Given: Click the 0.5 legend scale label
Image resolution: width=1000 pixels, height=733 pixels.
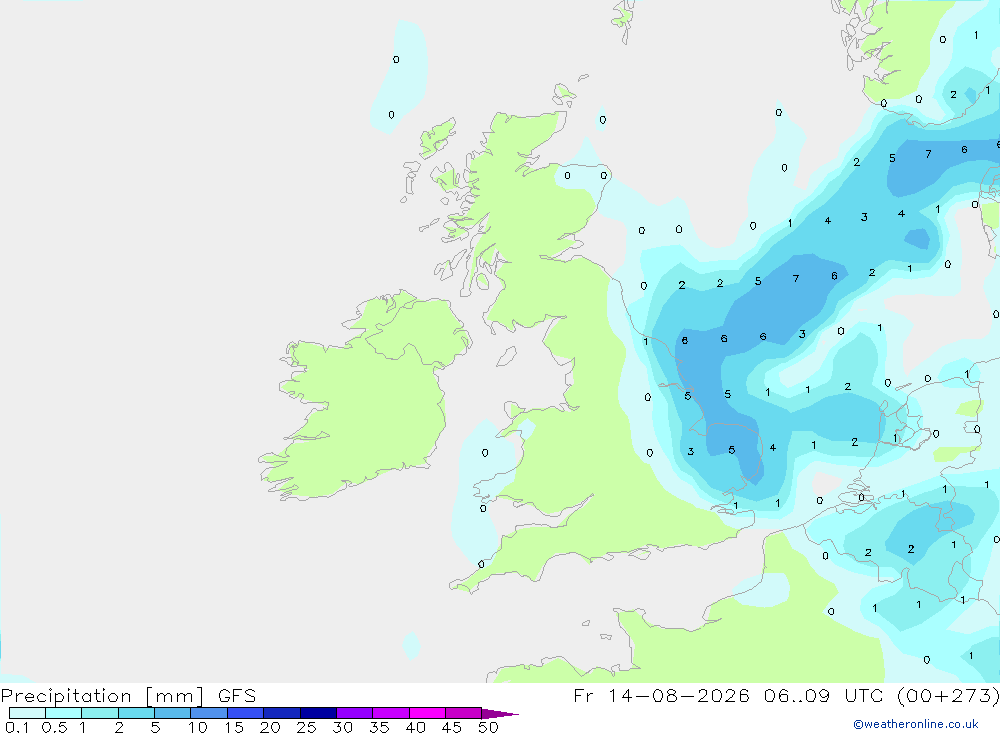Looking at the screenshot, I should [x=54, y=727].
